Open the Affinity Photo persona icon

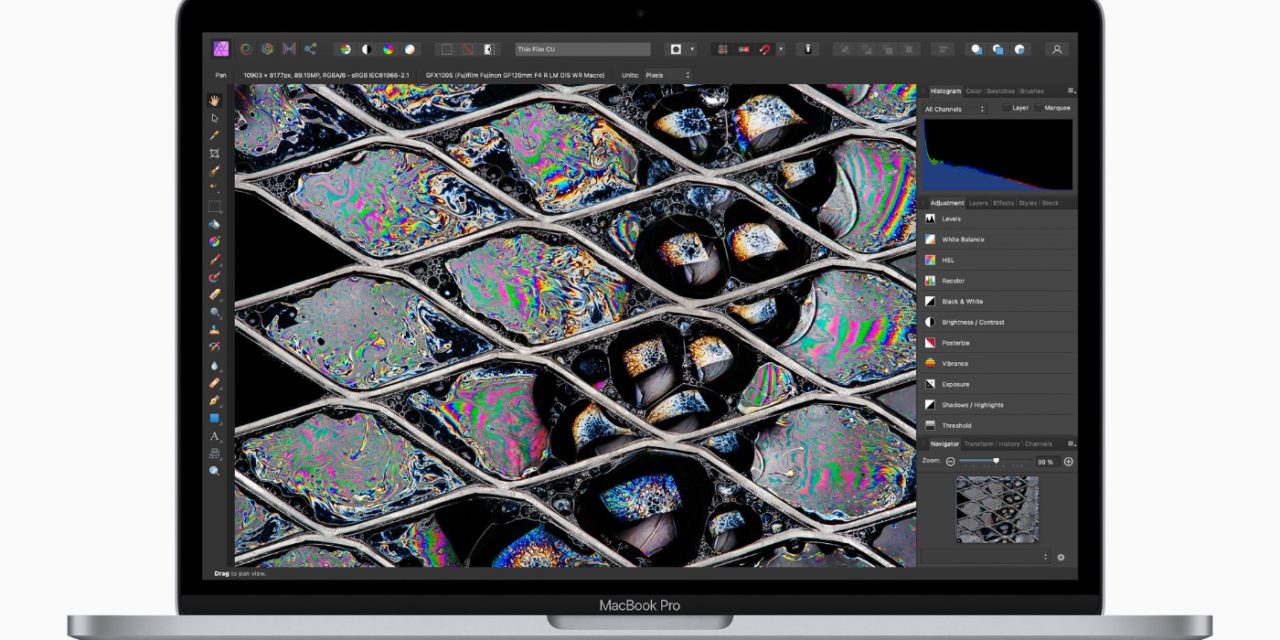(x=221, y=49)
